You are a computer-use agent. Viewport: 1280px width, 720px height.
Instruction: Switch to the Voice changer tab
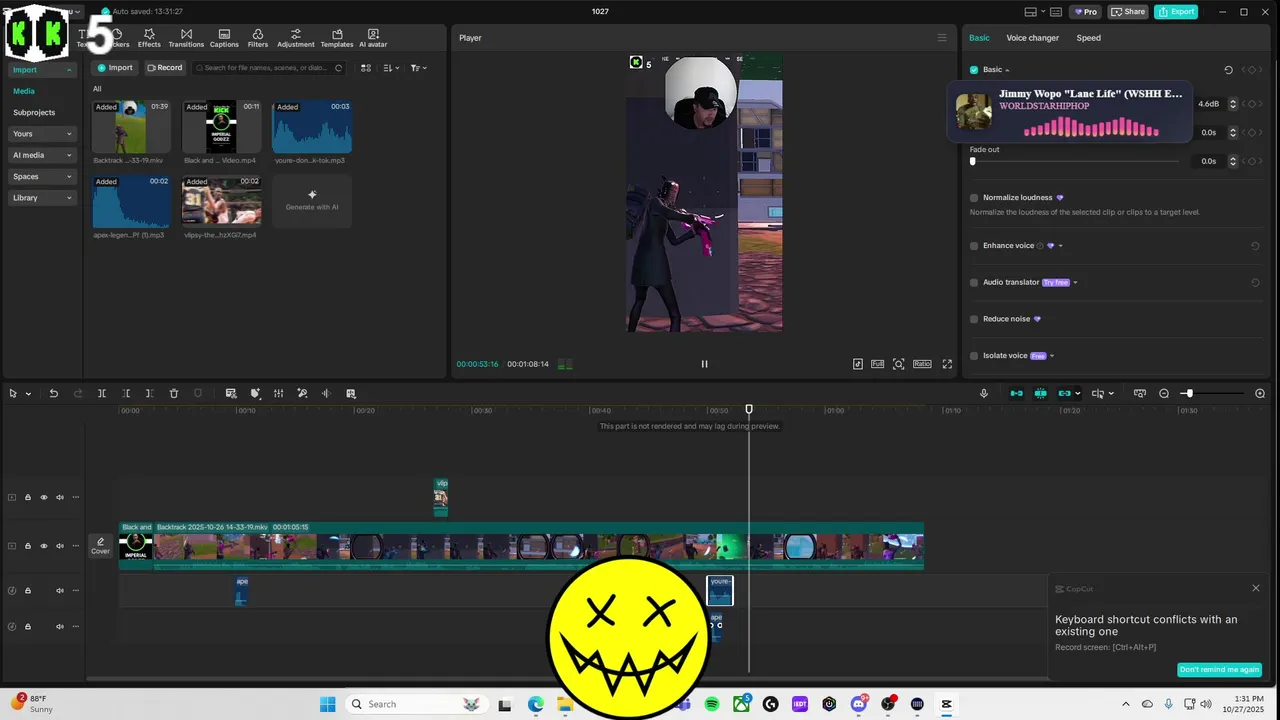[x=1032, y=38]
